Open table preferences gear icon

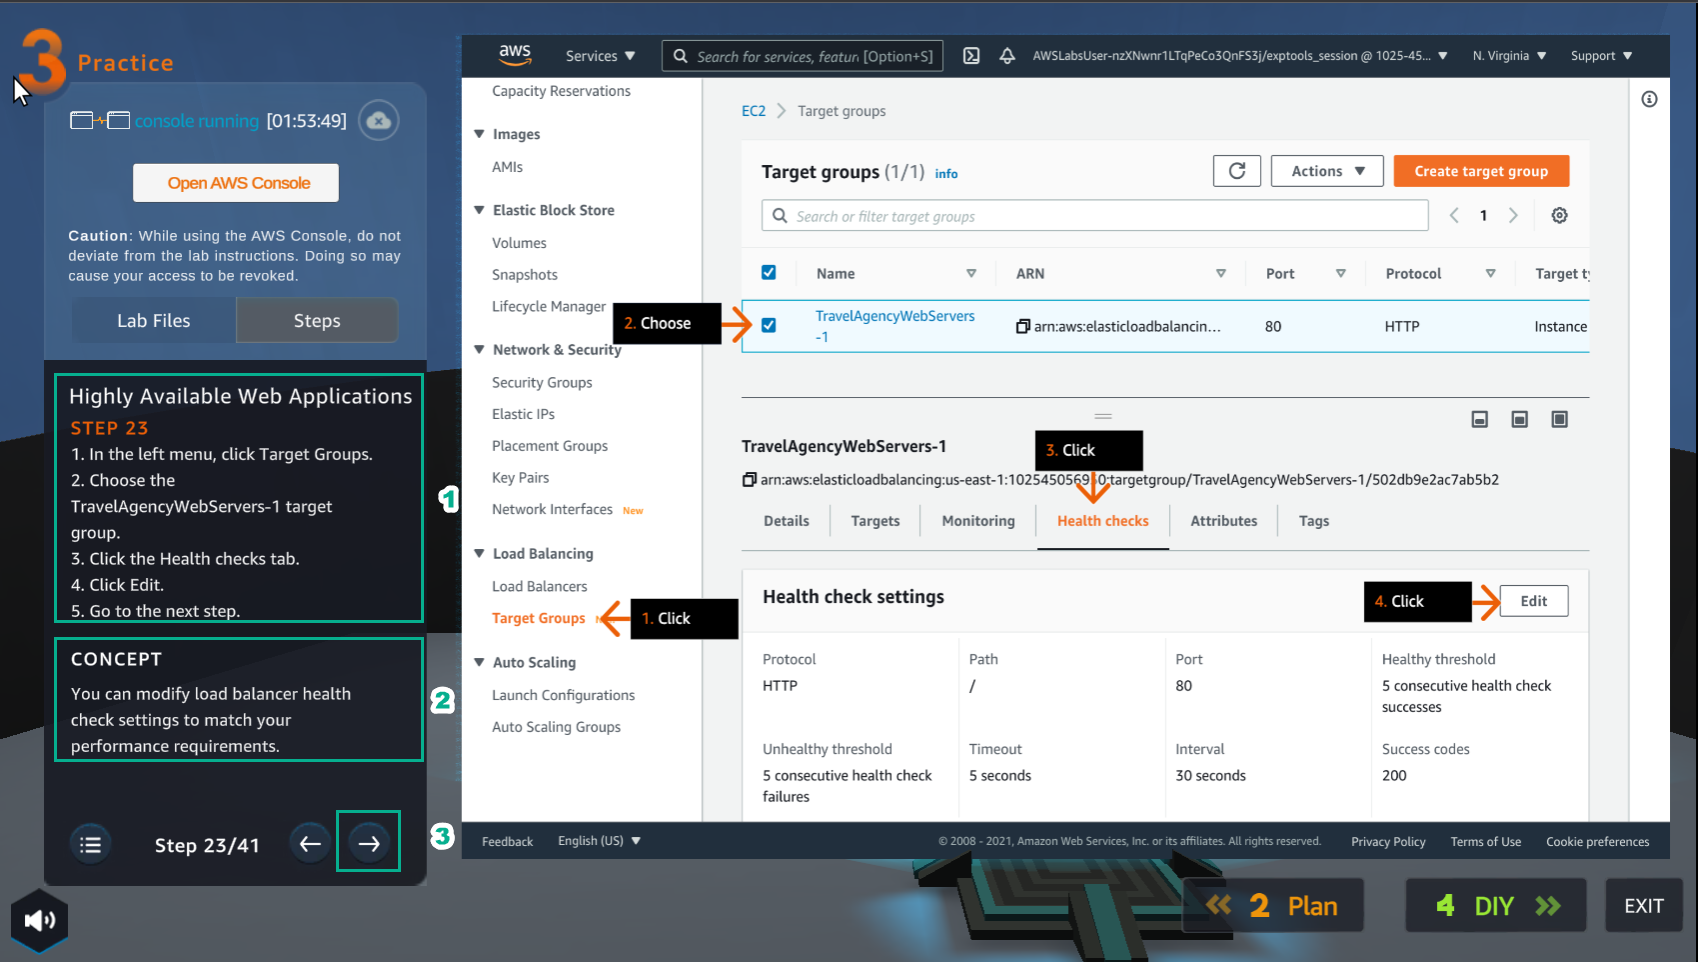pos(1559,215)
